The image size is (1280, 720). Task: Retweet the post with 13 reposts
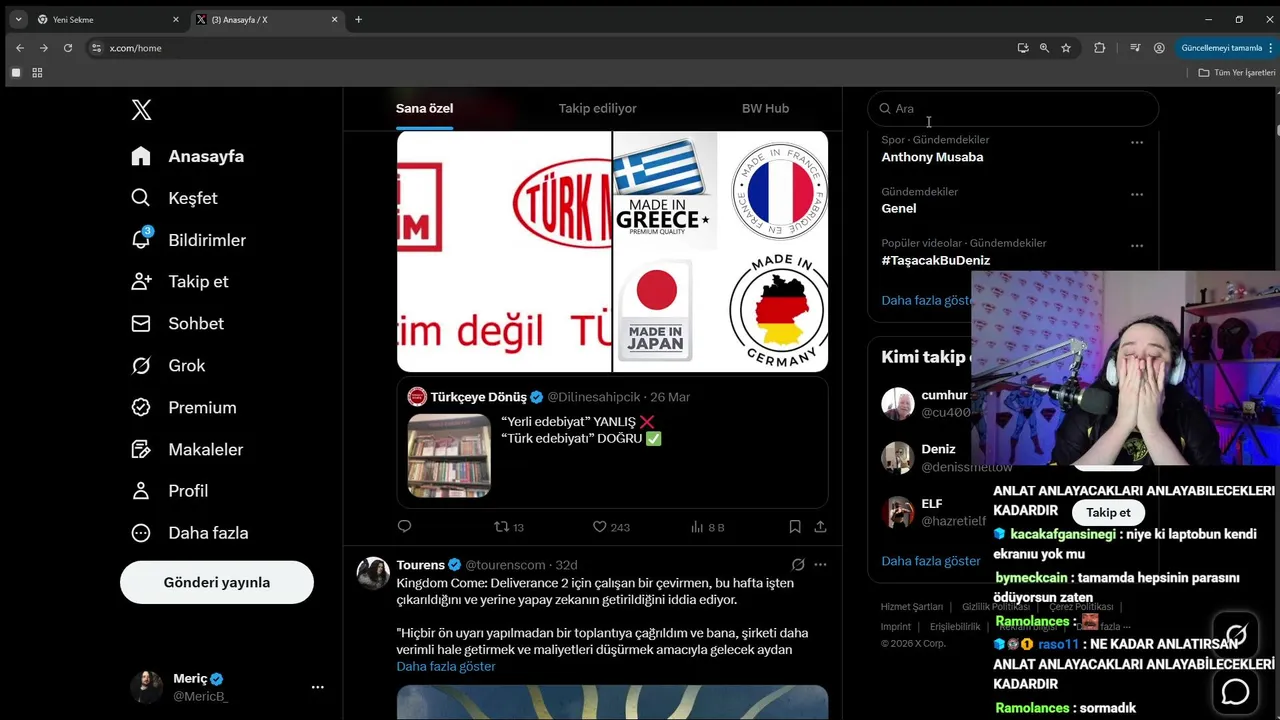[x=510, y=526]
